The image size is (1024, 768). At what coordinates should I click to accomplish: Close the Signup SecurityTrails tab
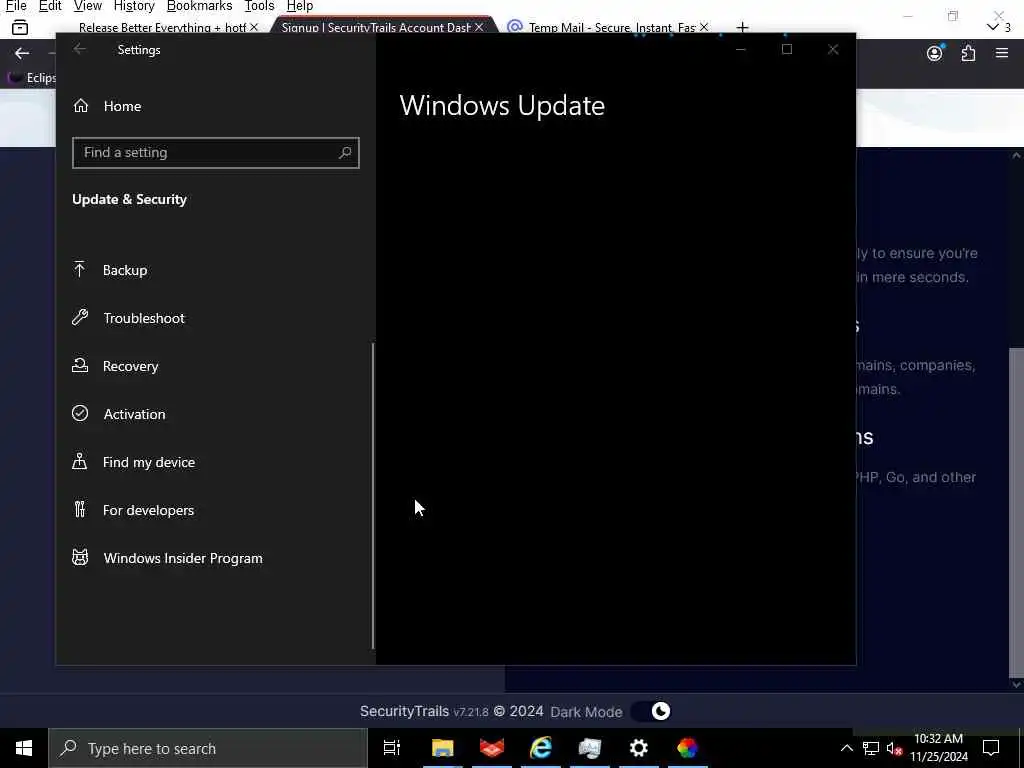[479, 27]
